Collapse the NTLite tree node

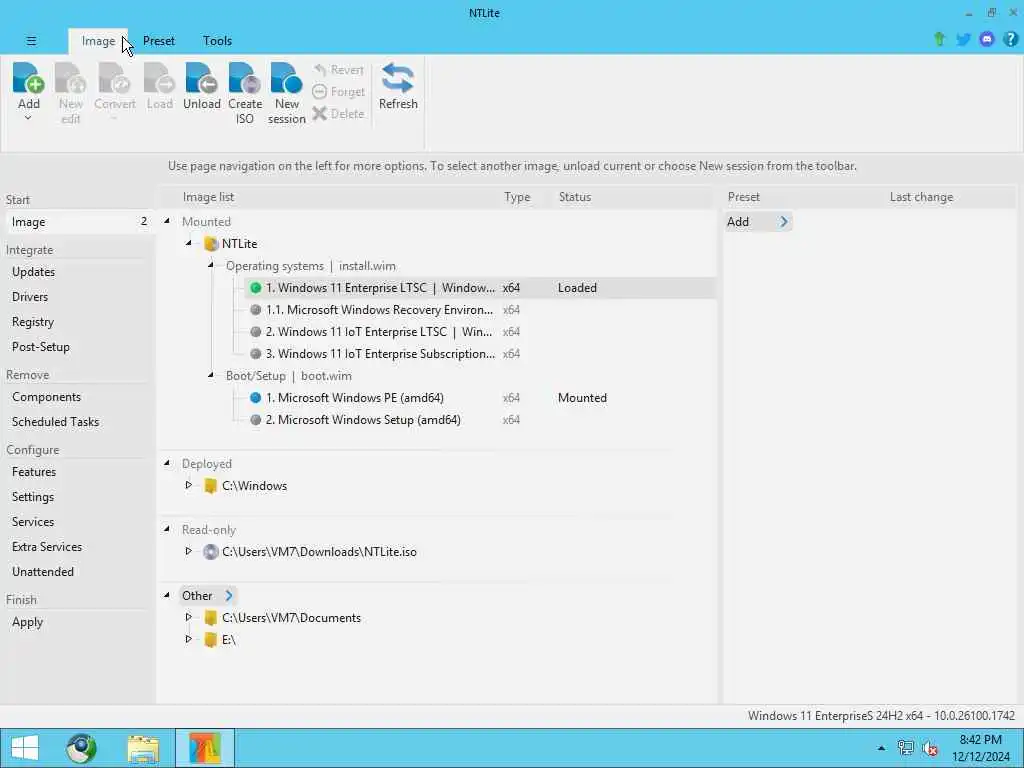pyautogui.click(x=189, y=243)
